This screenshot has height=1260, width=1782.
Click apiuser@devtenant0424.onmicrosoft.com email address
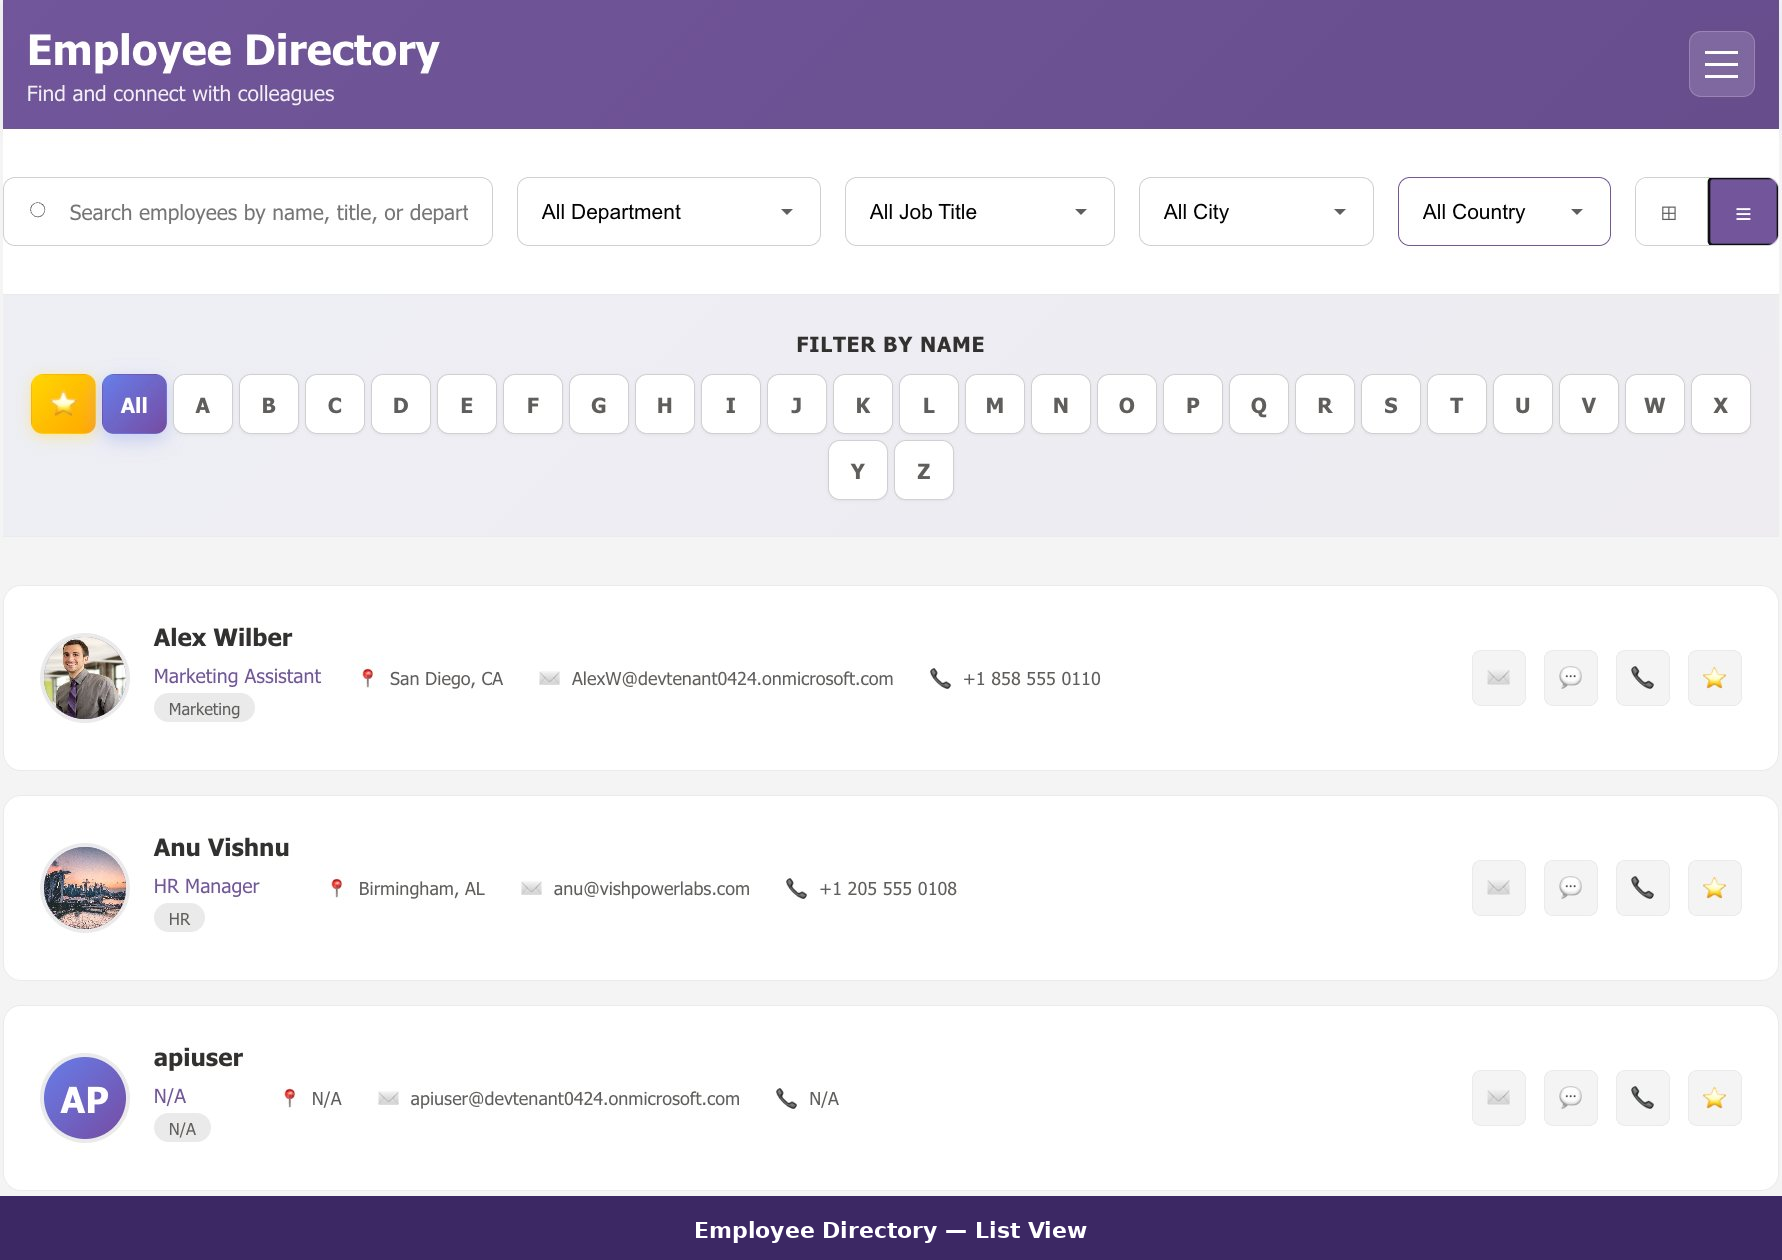pyautogui.click(x=575, y=1099)
